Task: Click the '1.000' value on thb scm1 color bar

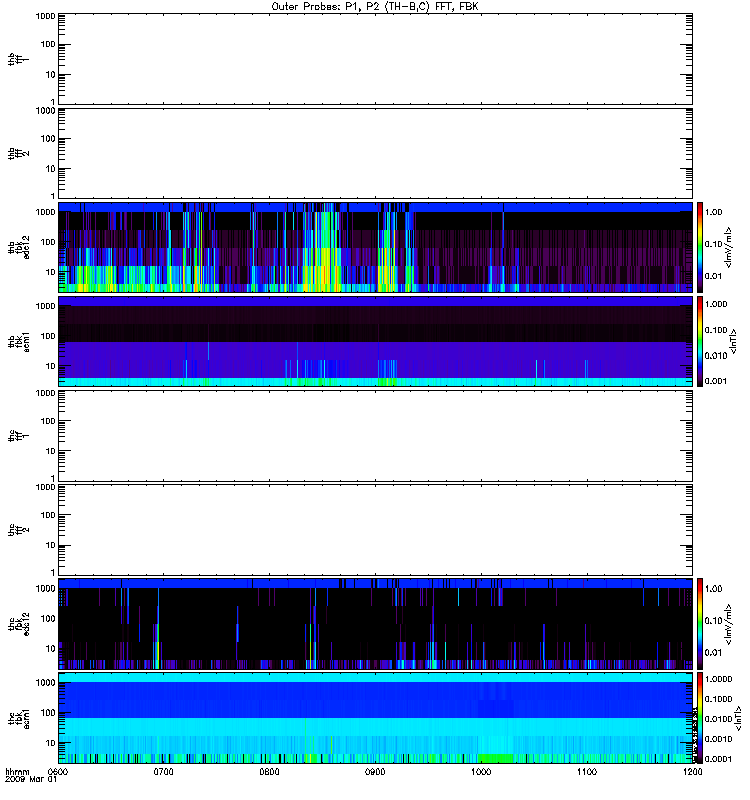Action: pyautogui.click(x=716, y=304)
